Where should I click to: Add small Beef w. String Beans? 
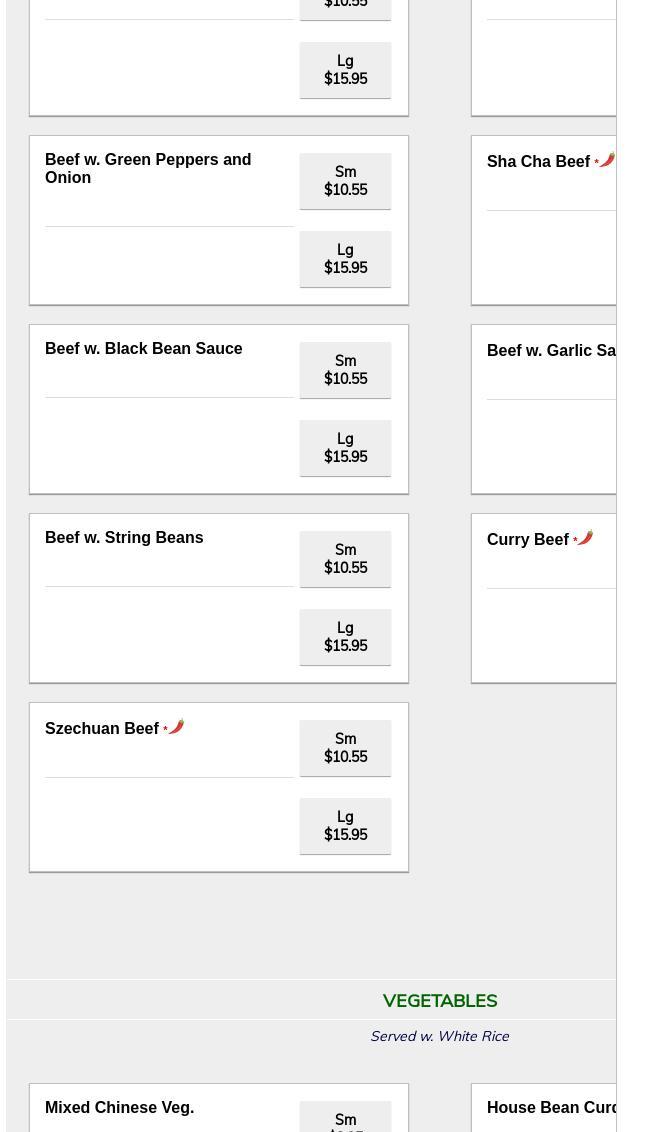[345, 560]
